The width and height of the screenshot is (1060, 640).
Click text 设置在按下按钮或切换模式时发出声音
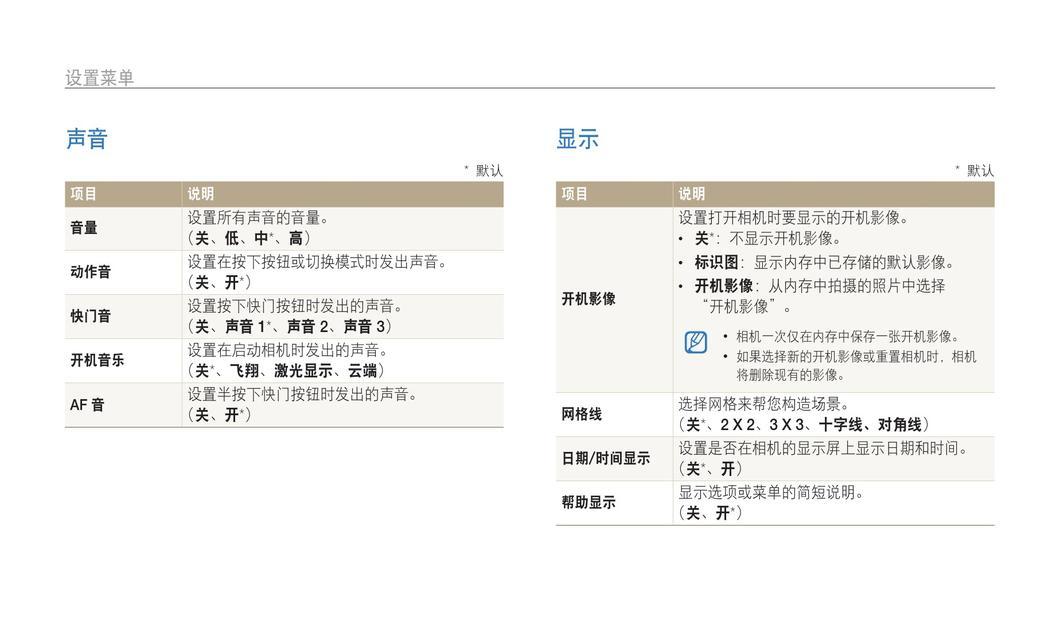click(x=318, y=262)
